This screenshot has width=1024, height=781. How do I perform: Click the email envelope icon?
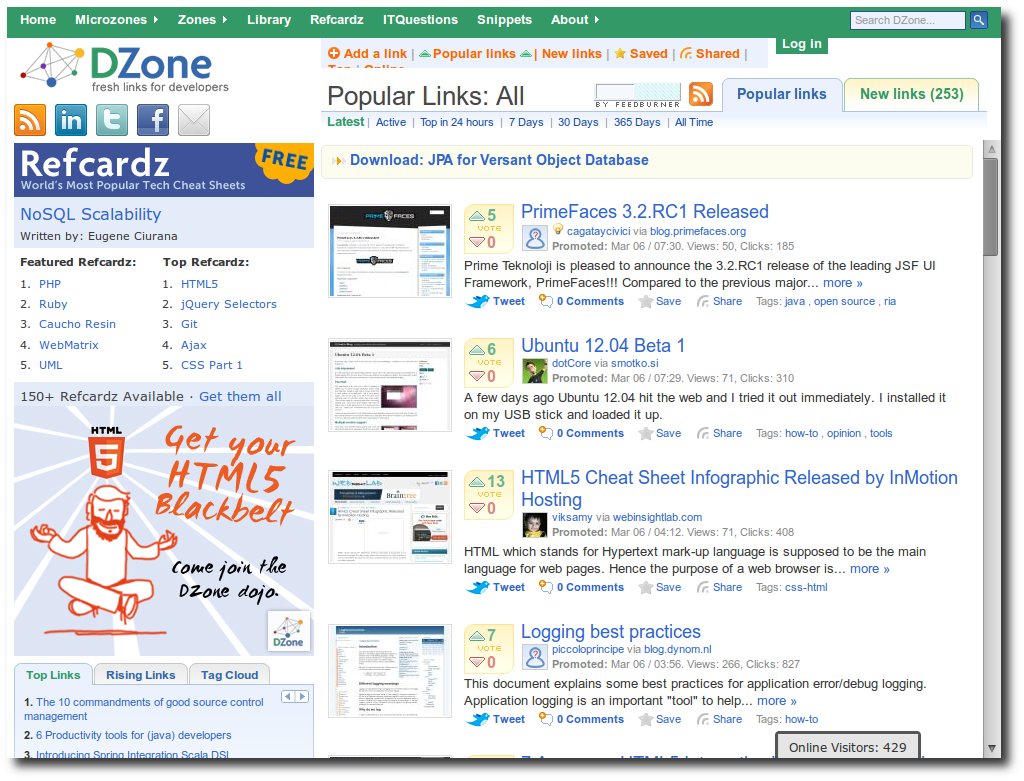coord(194,120)
